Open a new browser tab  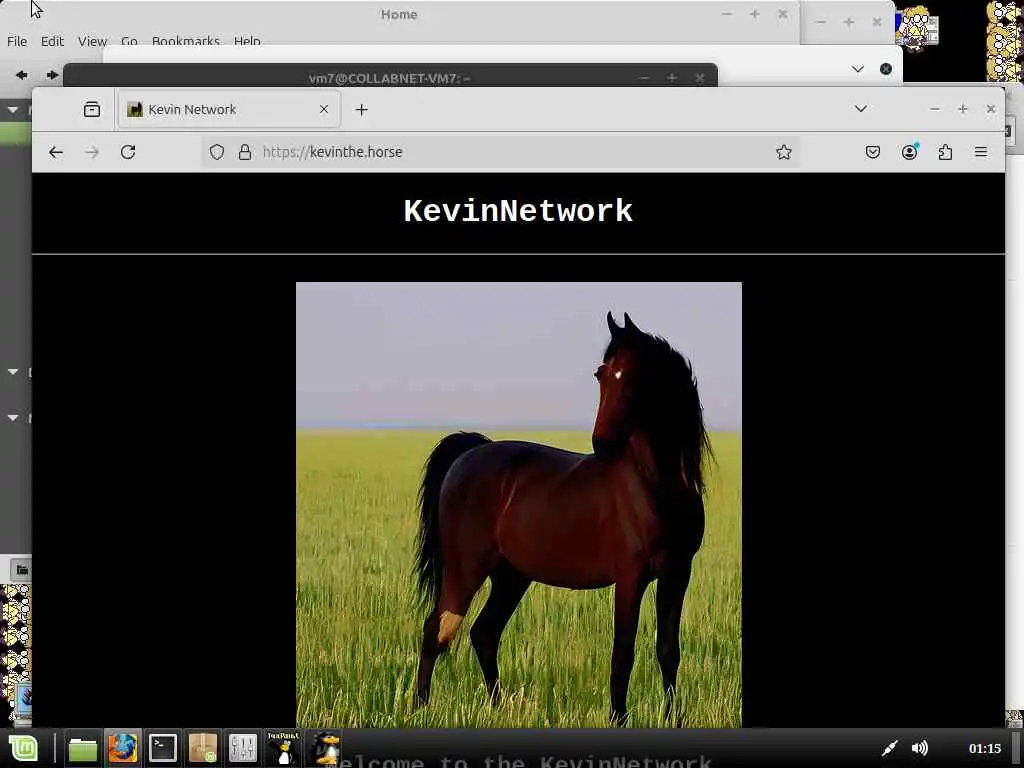point(361,110)
